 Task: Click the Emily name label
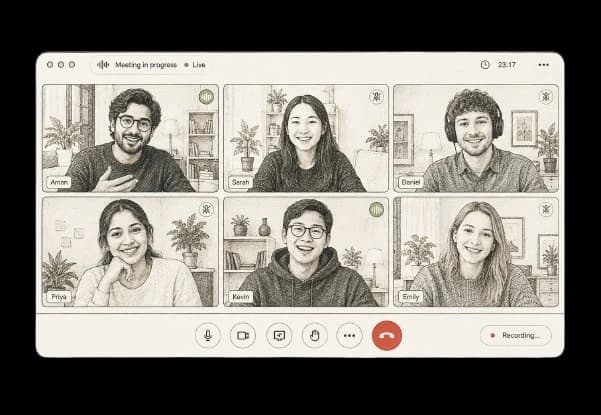pos(411,297)
